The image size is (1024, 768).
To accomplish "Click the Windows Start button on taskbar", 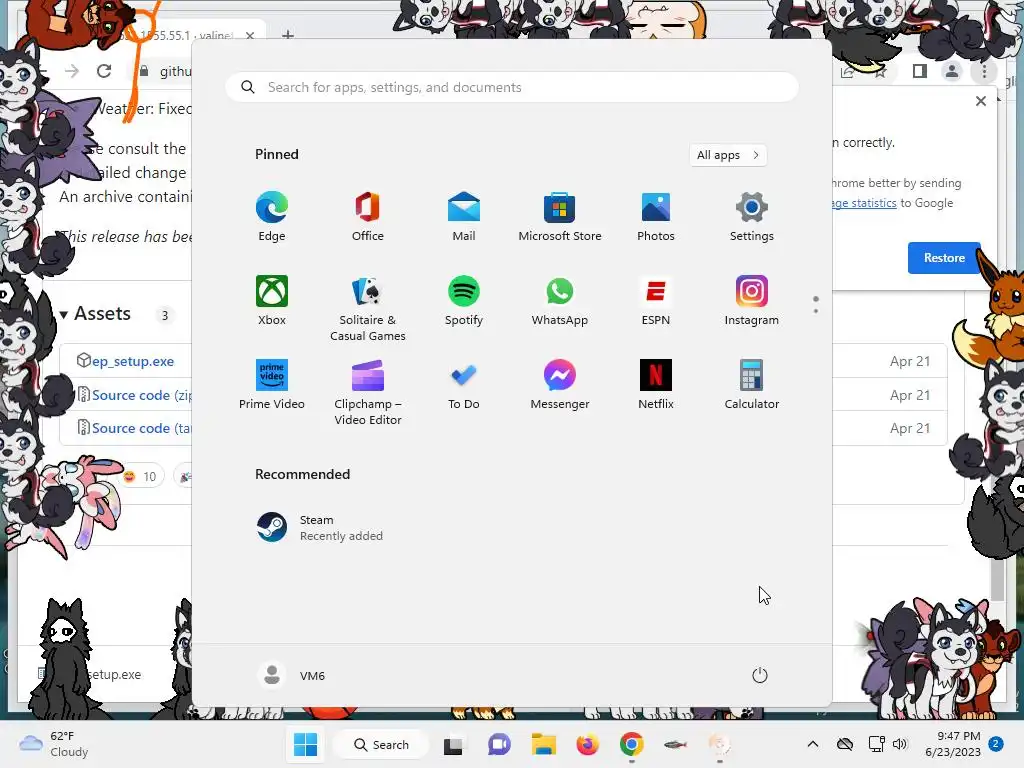I will pyautogui.click(x=306, y=744).
